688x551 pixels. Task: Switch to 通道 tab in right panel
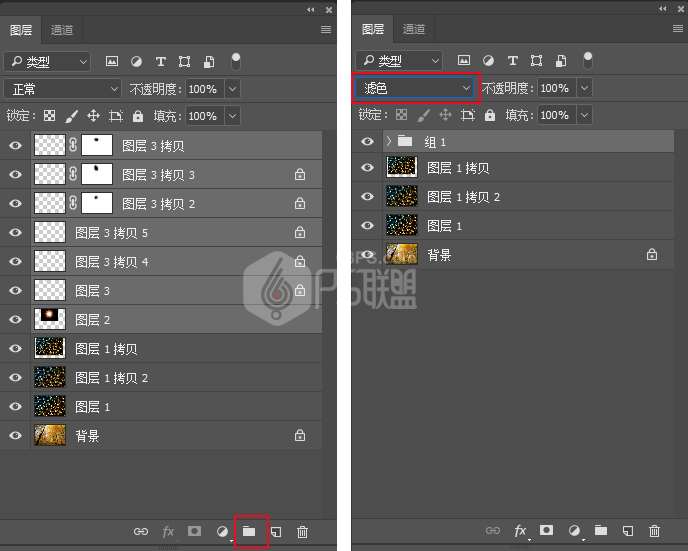tap(413, 29)
